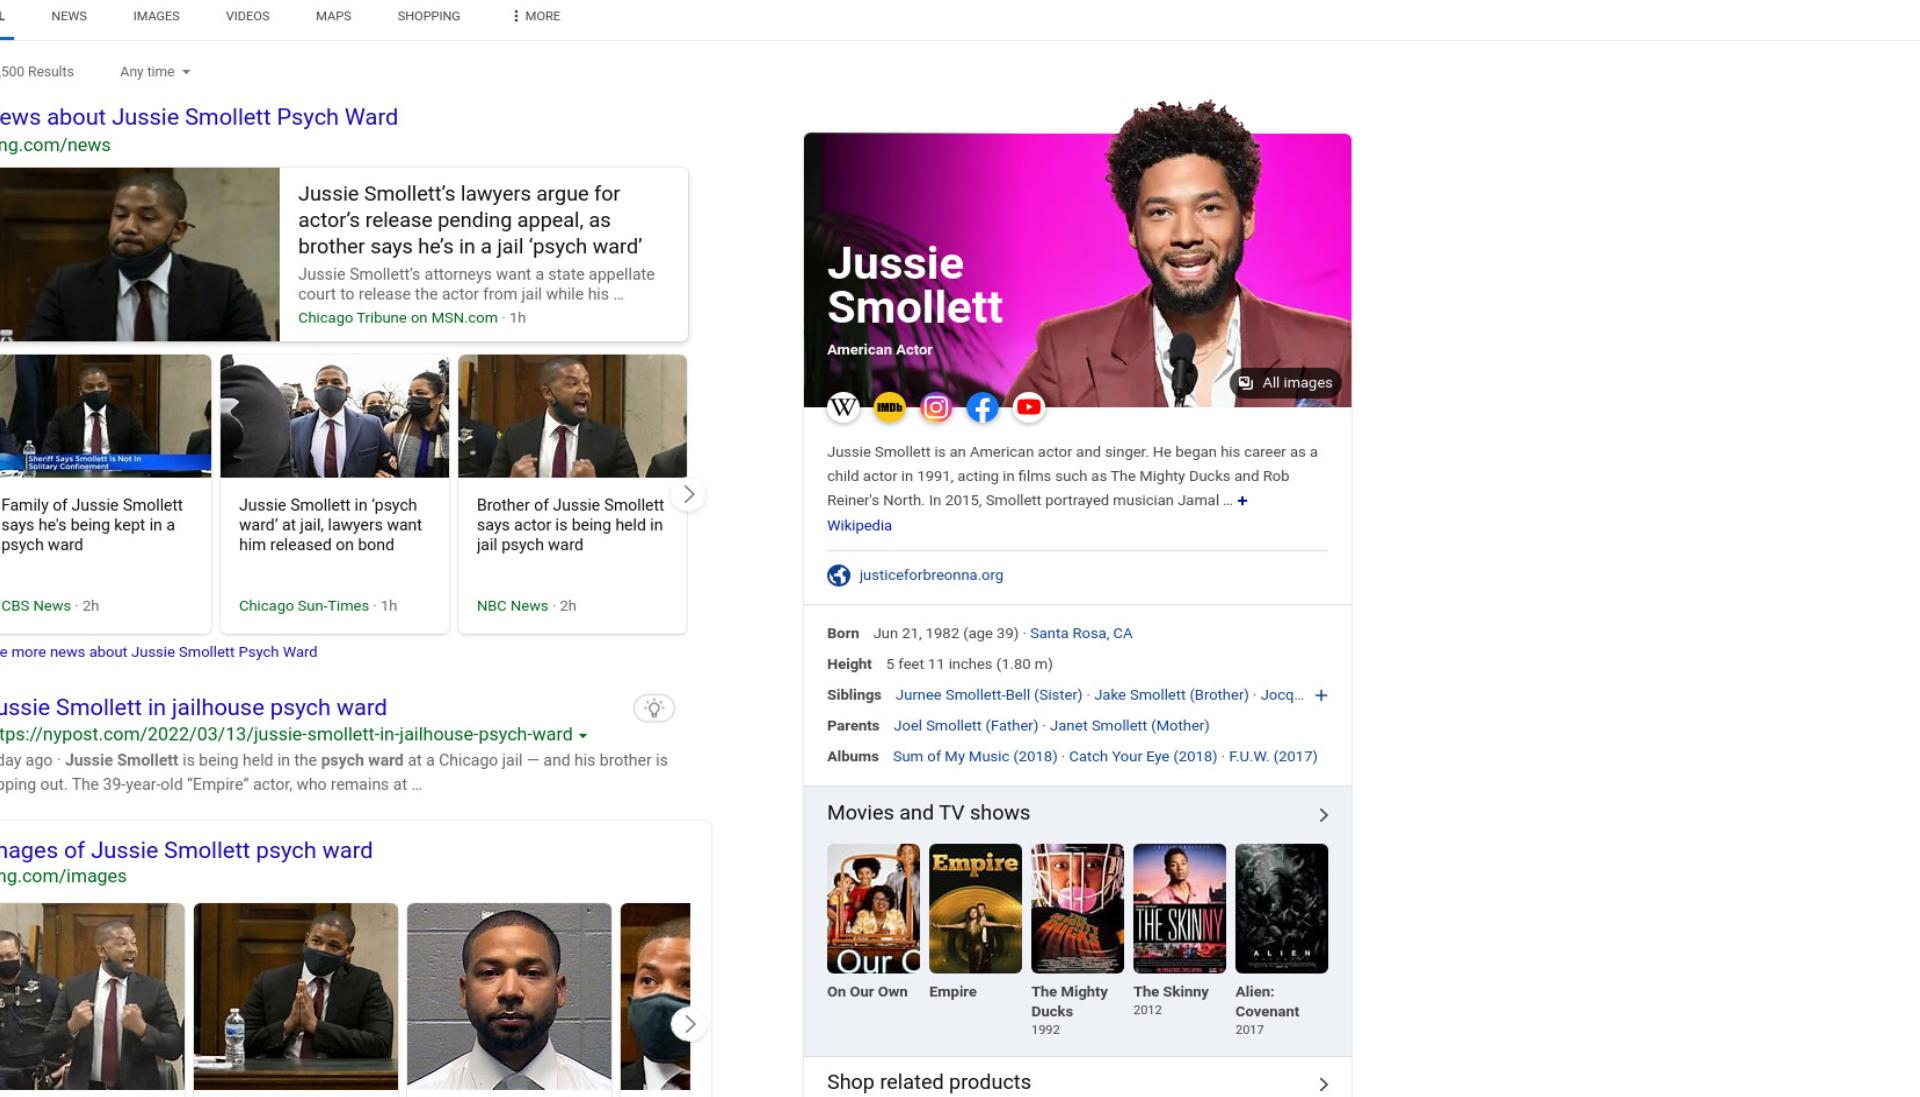Open Catch Your Eye (2018) album
This screenshot has width=1920, height=1097.
tap(1143, 757)
